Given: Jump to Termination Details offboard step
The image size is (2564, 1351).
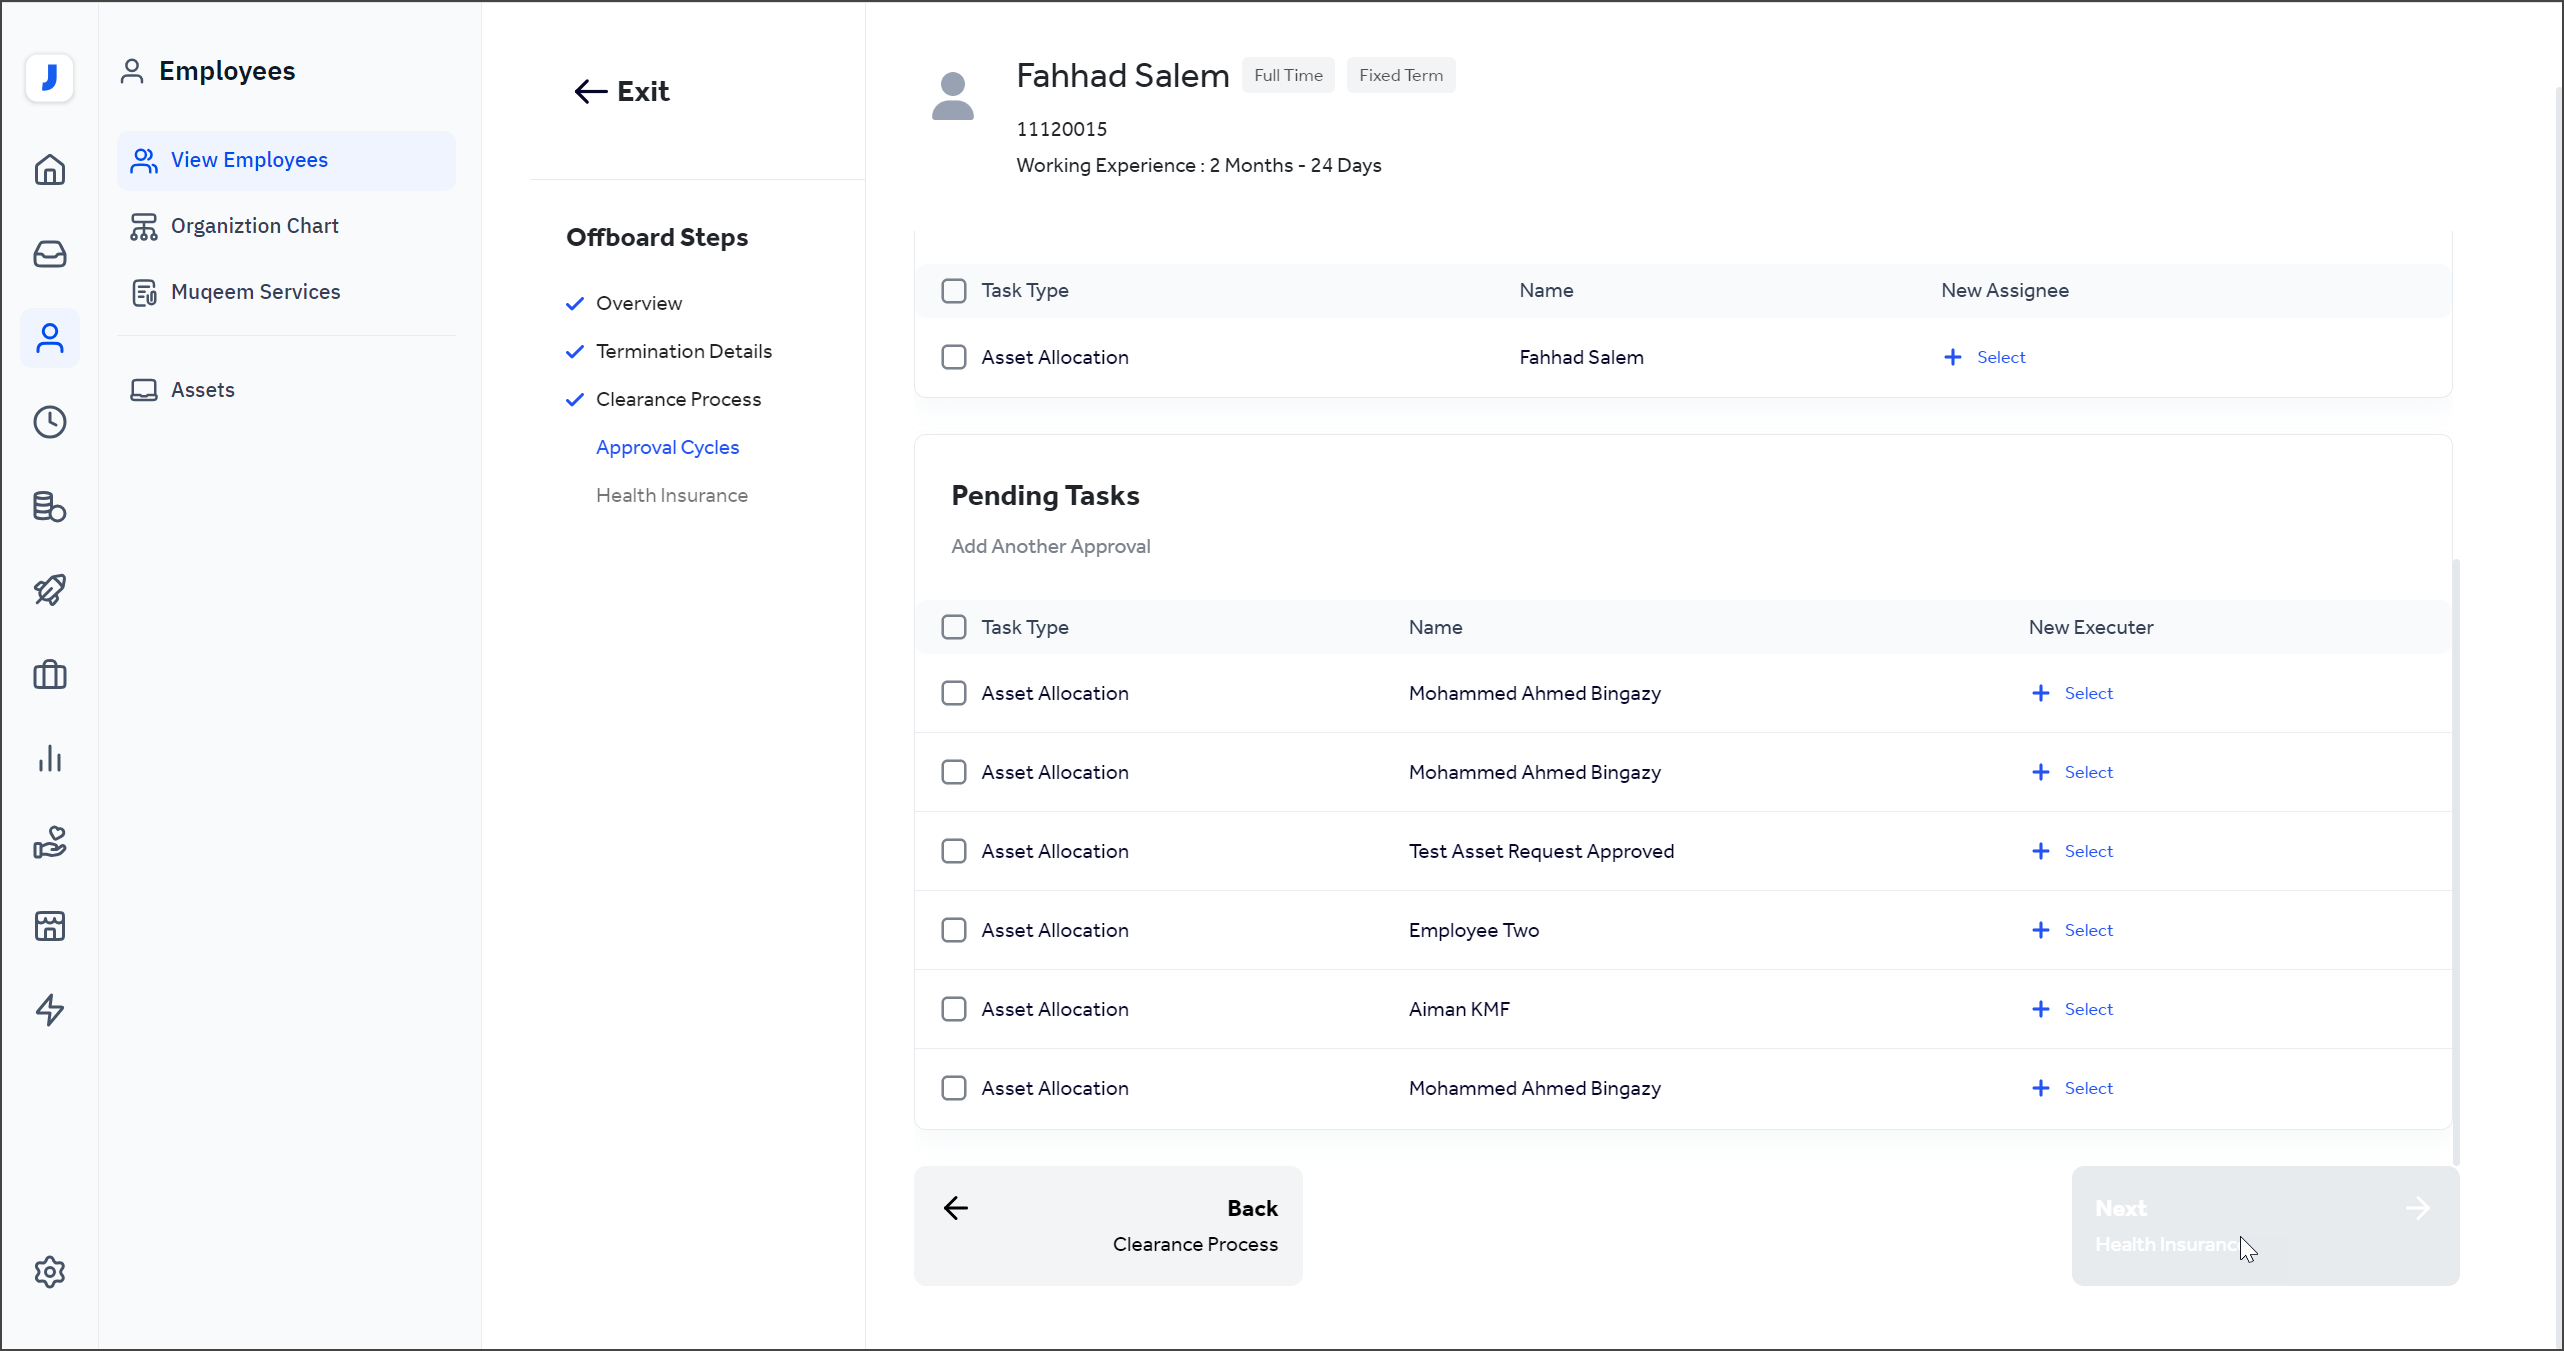Looking at the screenshot, I should click(x=684, y=351).
